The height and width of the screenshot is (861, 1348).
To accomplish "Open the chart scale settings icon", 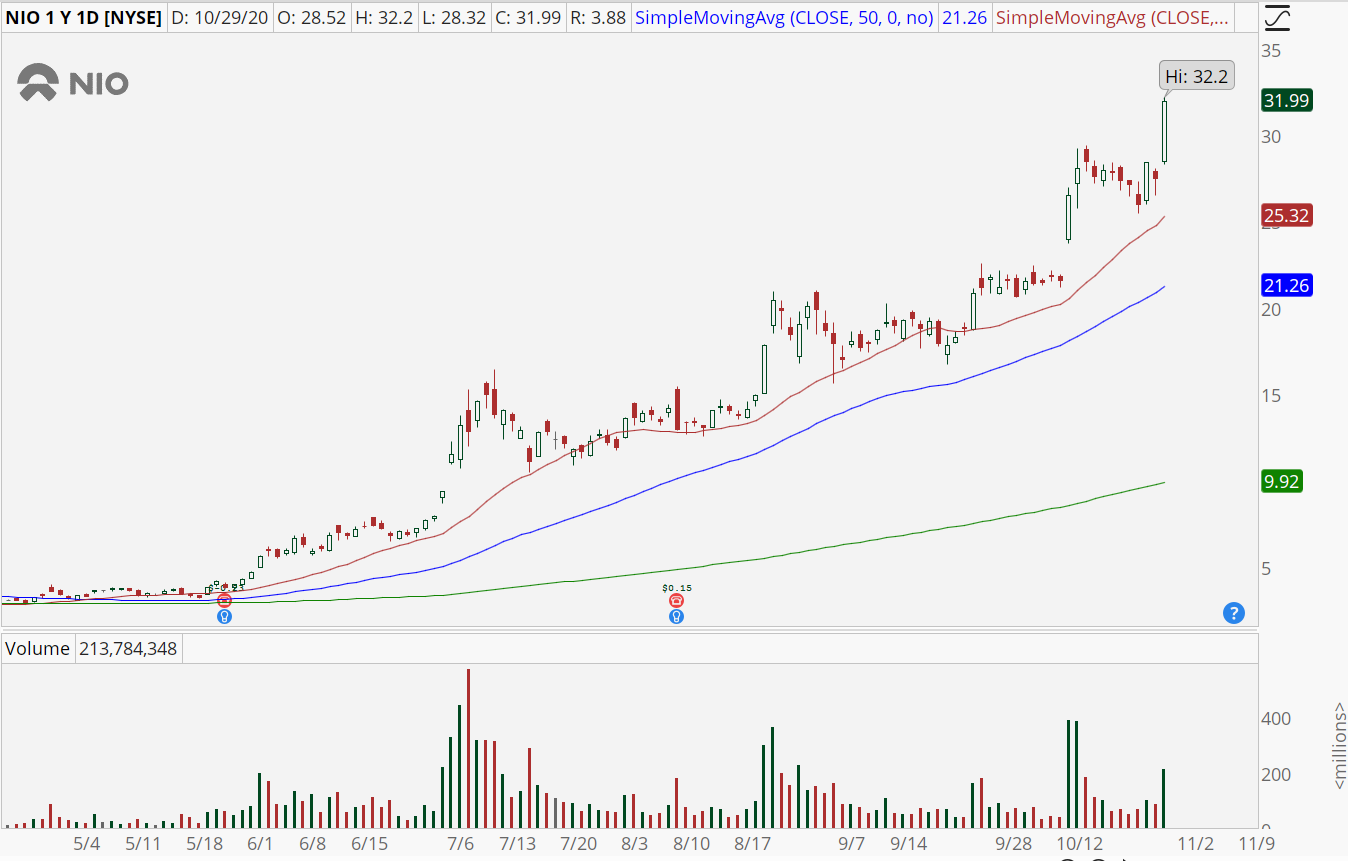I will 1277,17.
